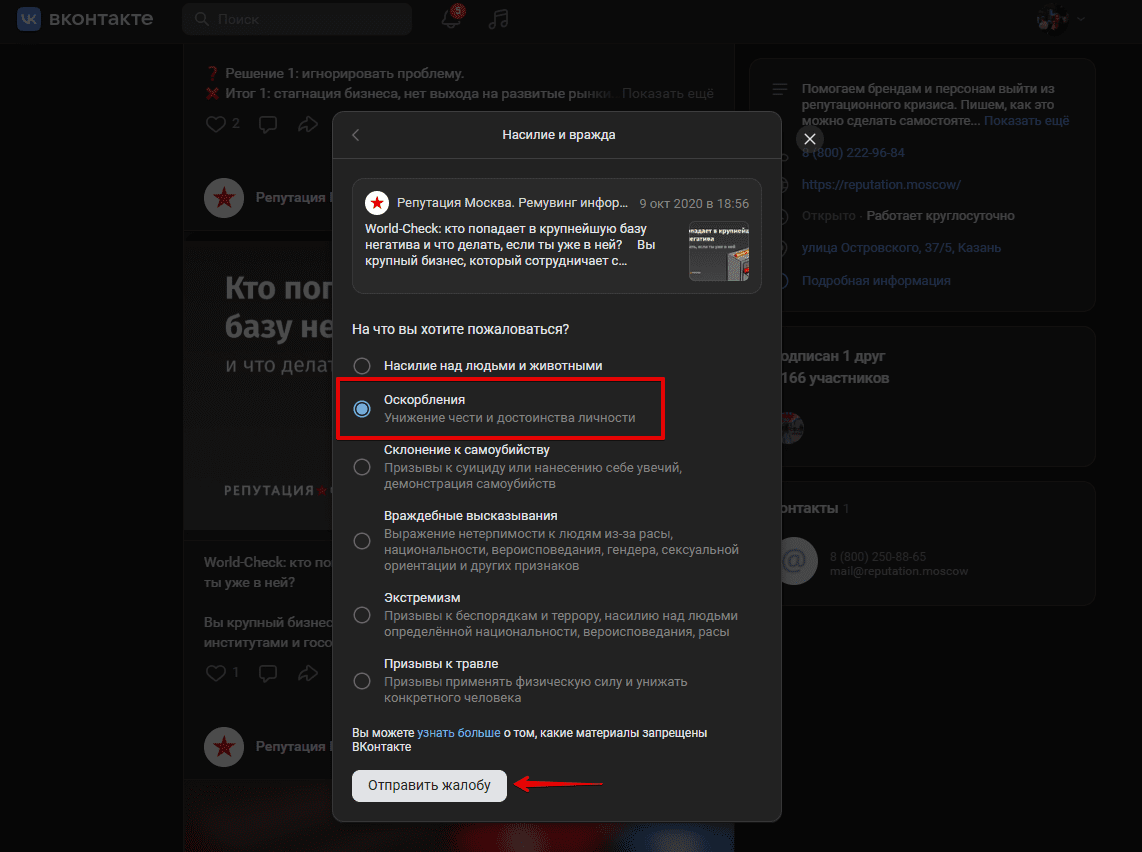
Task: Select the 'Оскорбления' radio button
Action: click(x=362, y=409)
